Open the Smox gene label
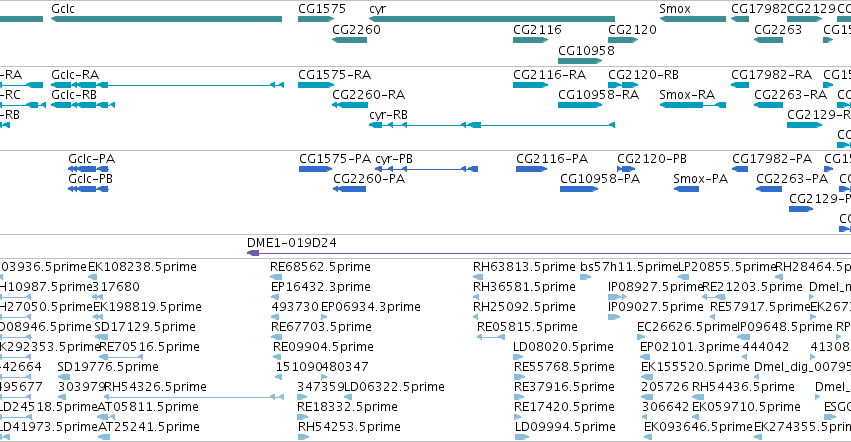 (x=675, y=9)
